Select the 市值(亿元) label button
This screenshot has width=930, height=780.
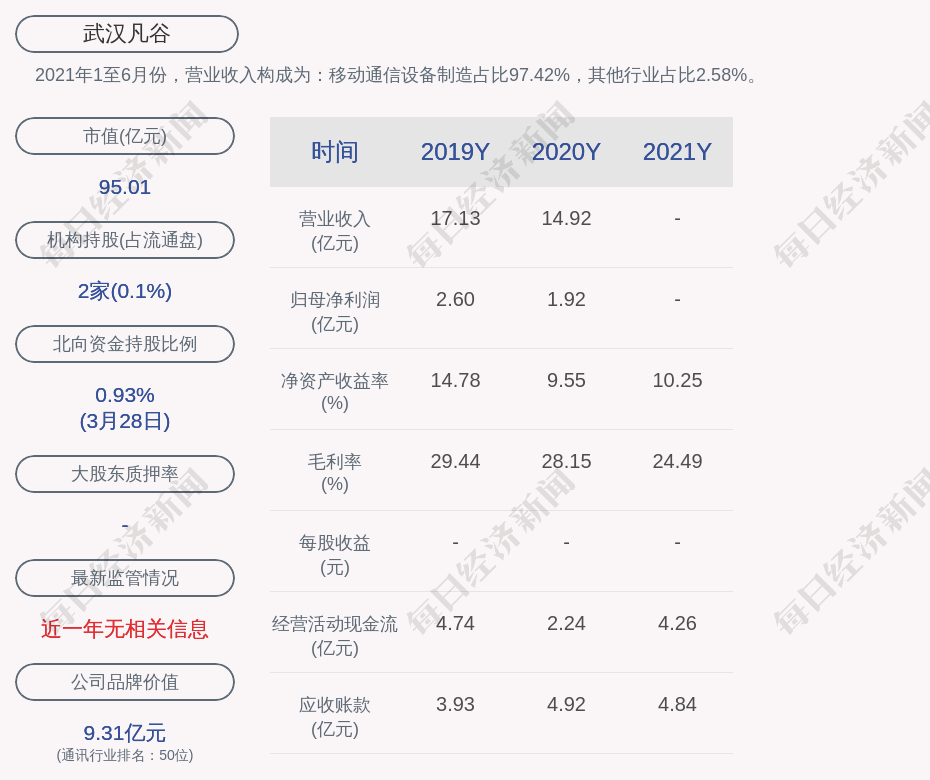(125, 136)
